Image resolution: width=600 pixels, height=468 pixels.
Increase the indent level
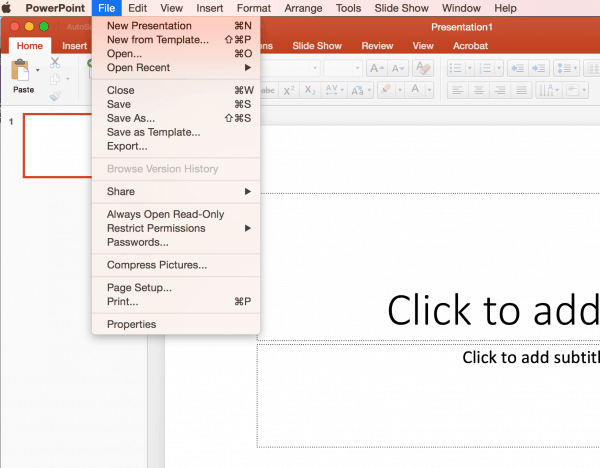(539, 68)
